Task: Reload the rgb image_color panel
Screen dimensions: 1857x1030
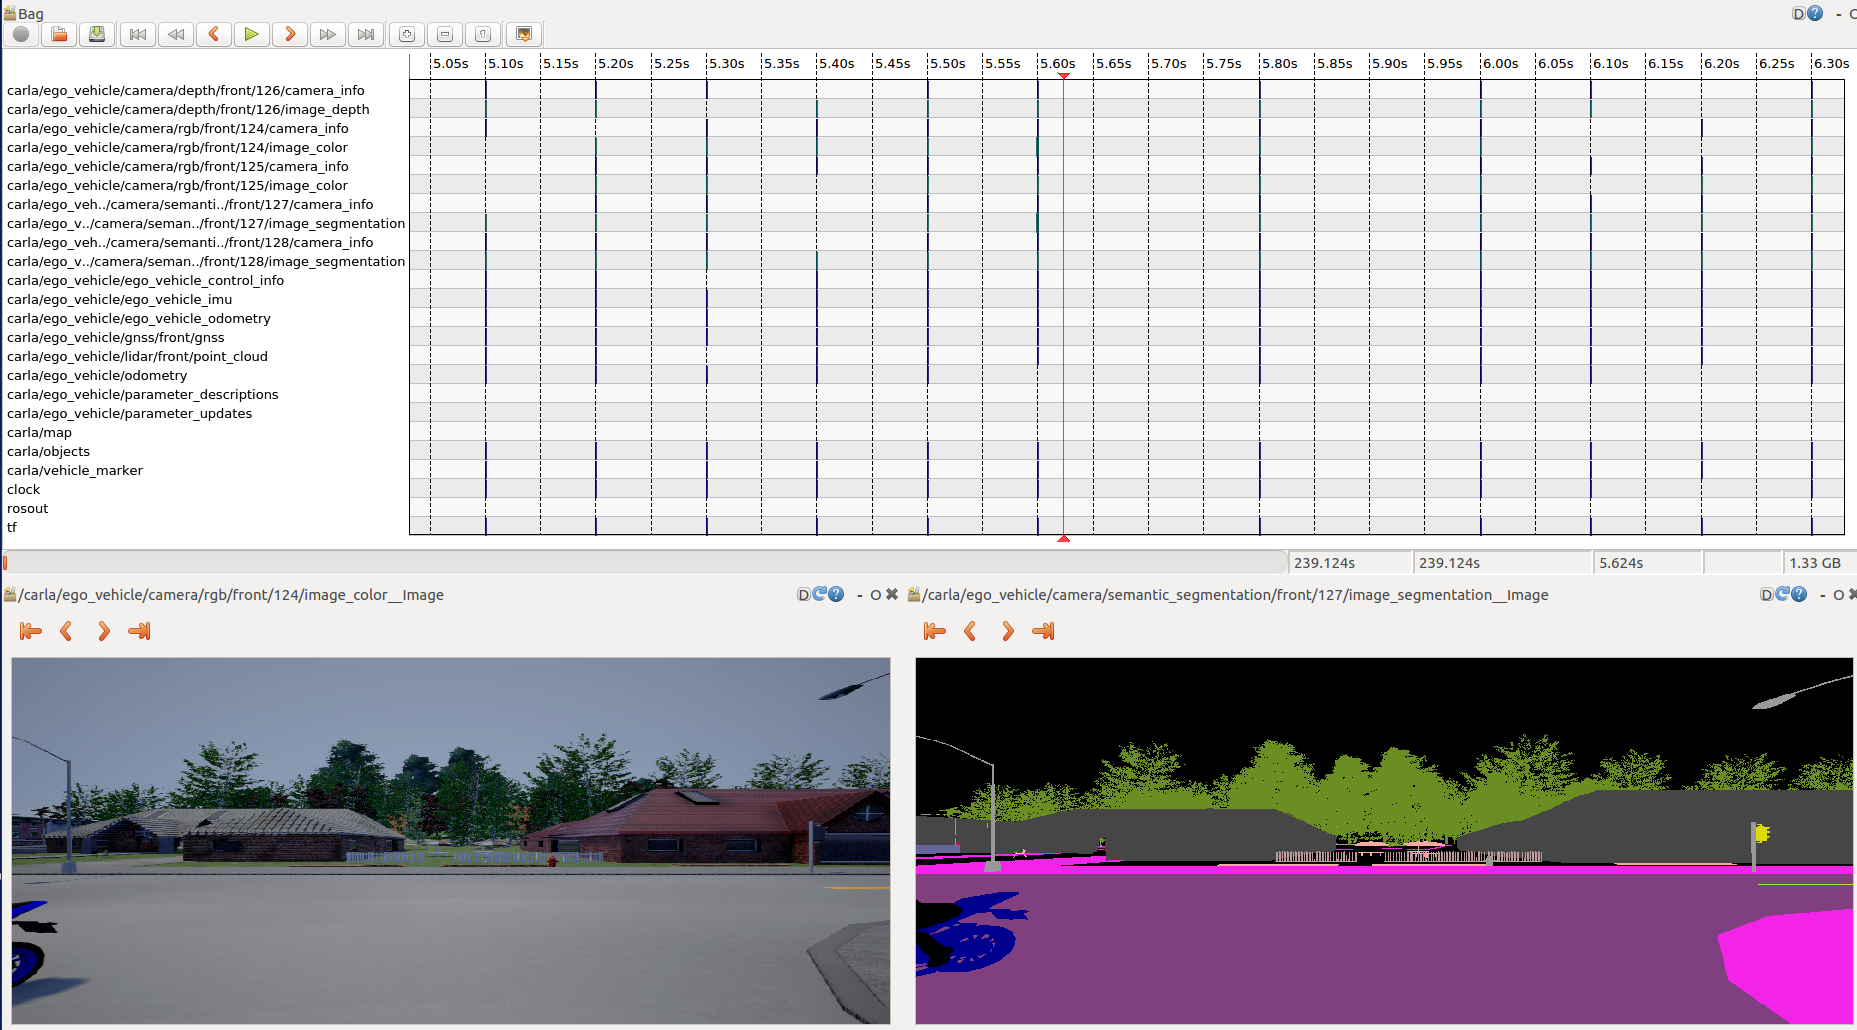Action: point(820,594)
